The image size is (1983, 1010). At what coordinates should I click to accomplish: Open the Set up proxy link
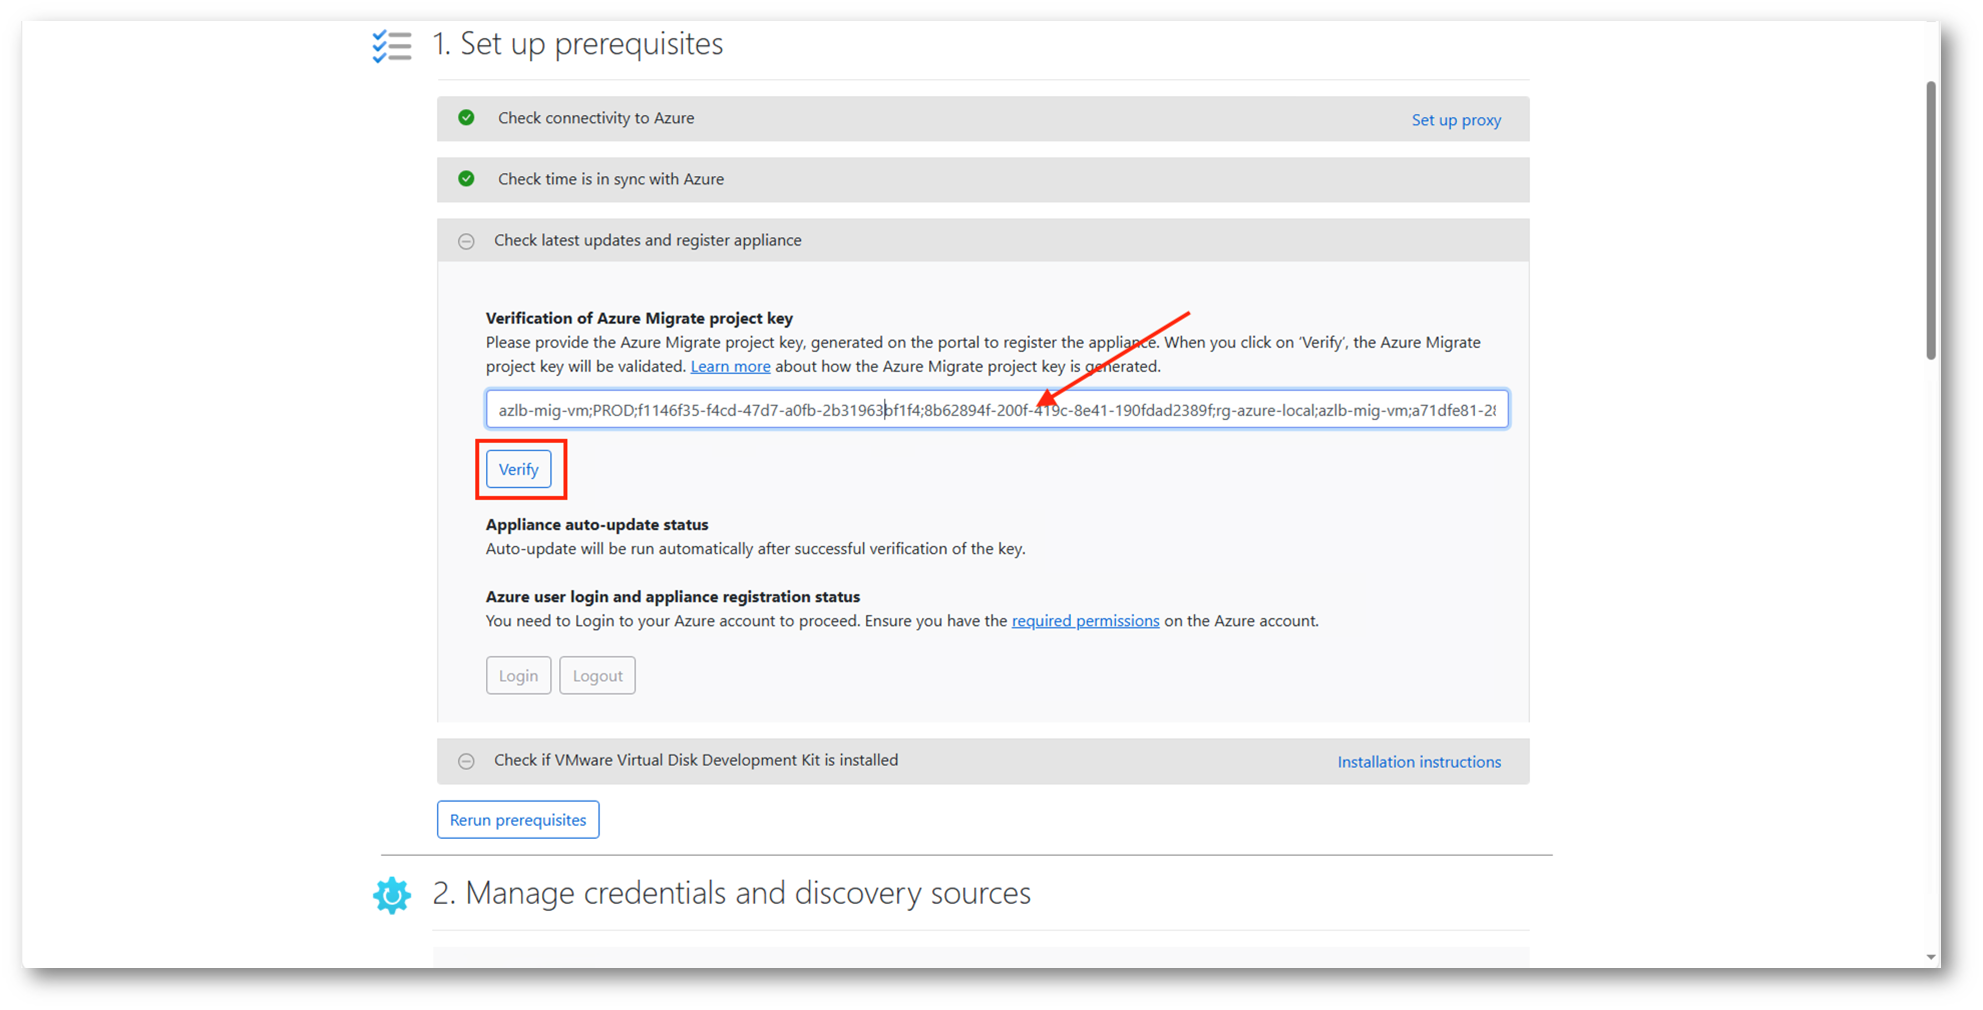point(1455,120)
